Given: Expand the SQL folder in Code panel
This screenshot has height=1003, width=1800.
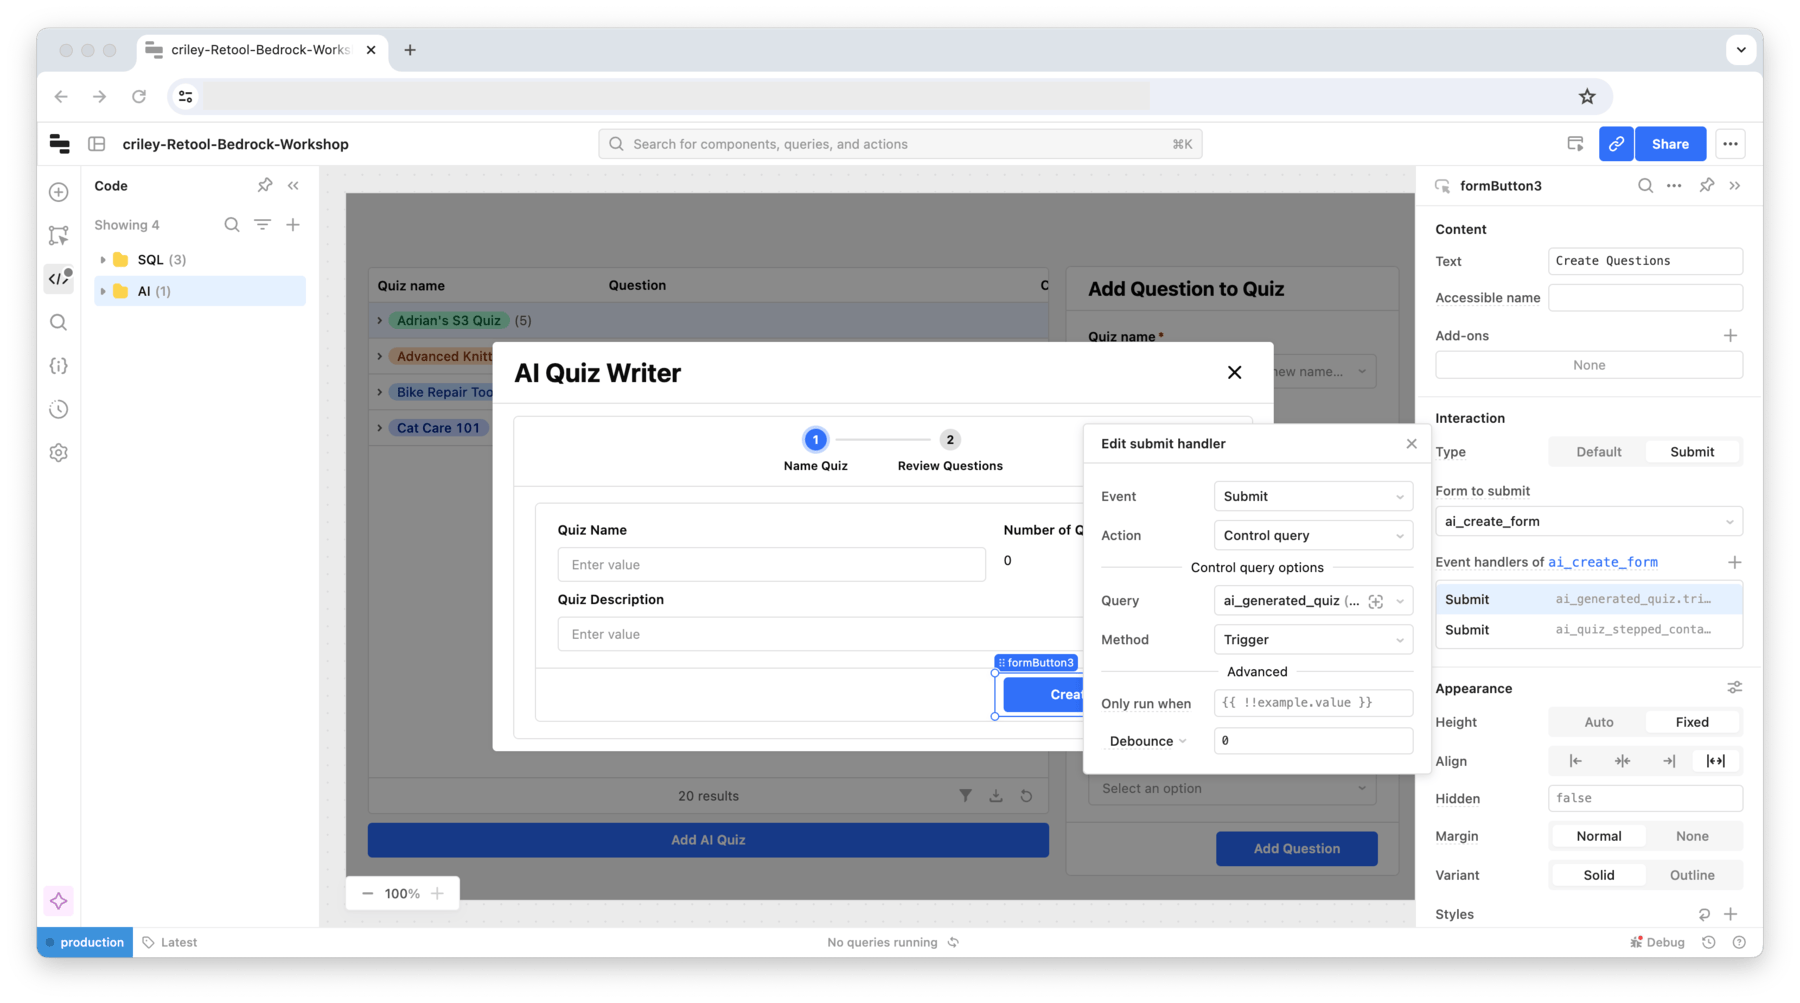Looking at the screenshot, I should tap(103, 260).
